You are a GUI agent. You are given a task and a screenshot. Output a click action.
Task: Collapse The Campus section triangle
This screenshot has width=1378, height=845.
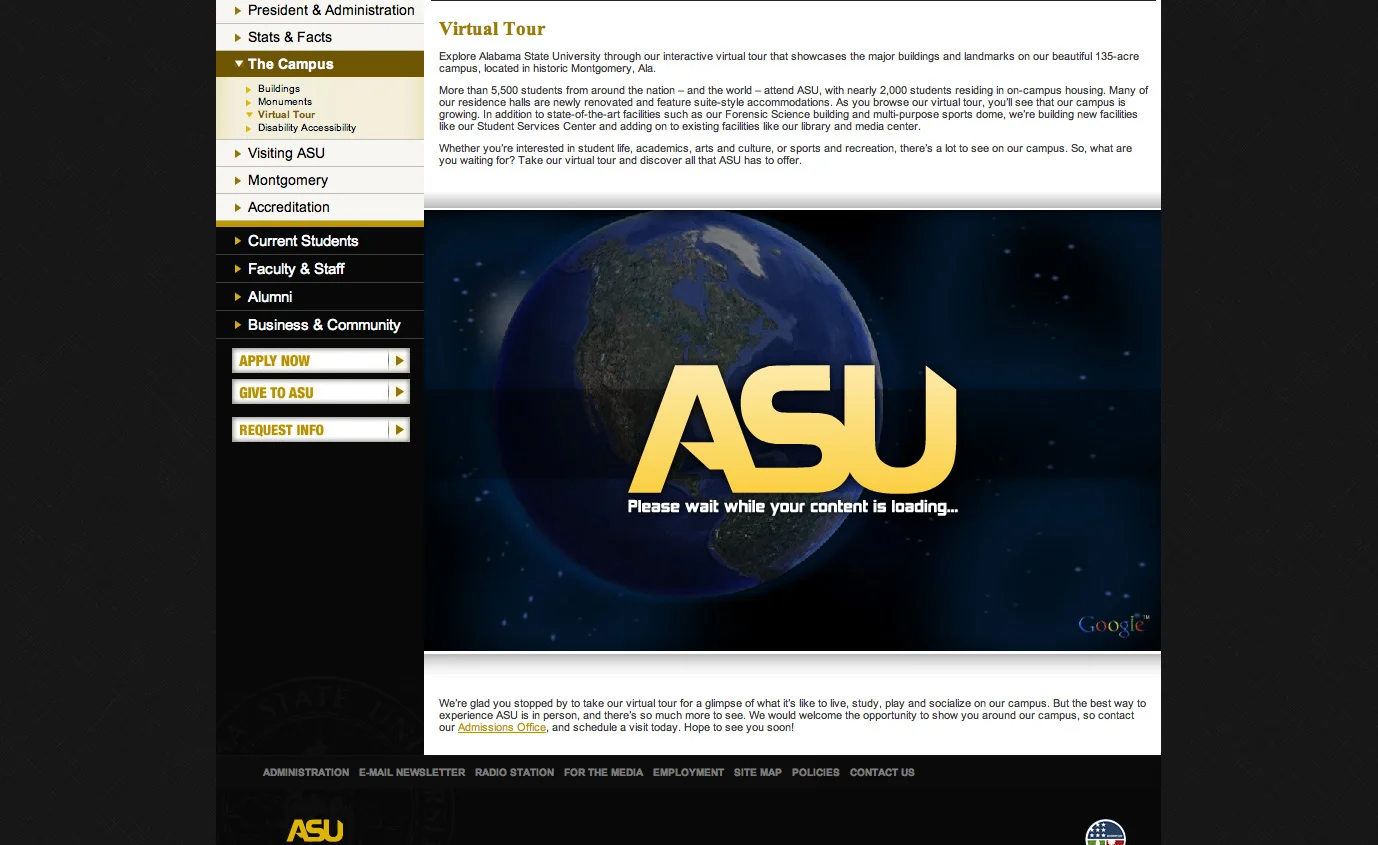pos(239,64)
